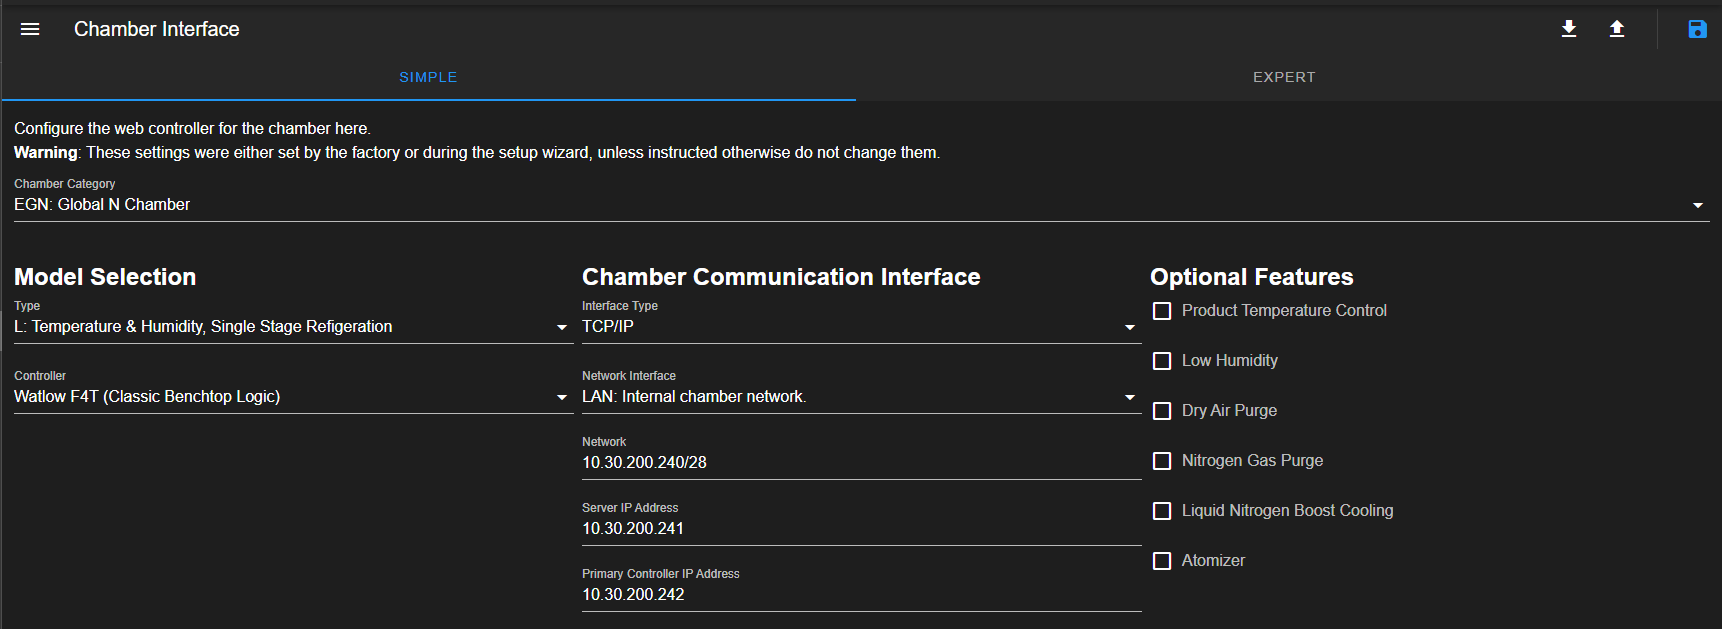Click the Network field 10.30.200.240/28
This screenshot has width=1722, height=629.
tap(861, 463)
